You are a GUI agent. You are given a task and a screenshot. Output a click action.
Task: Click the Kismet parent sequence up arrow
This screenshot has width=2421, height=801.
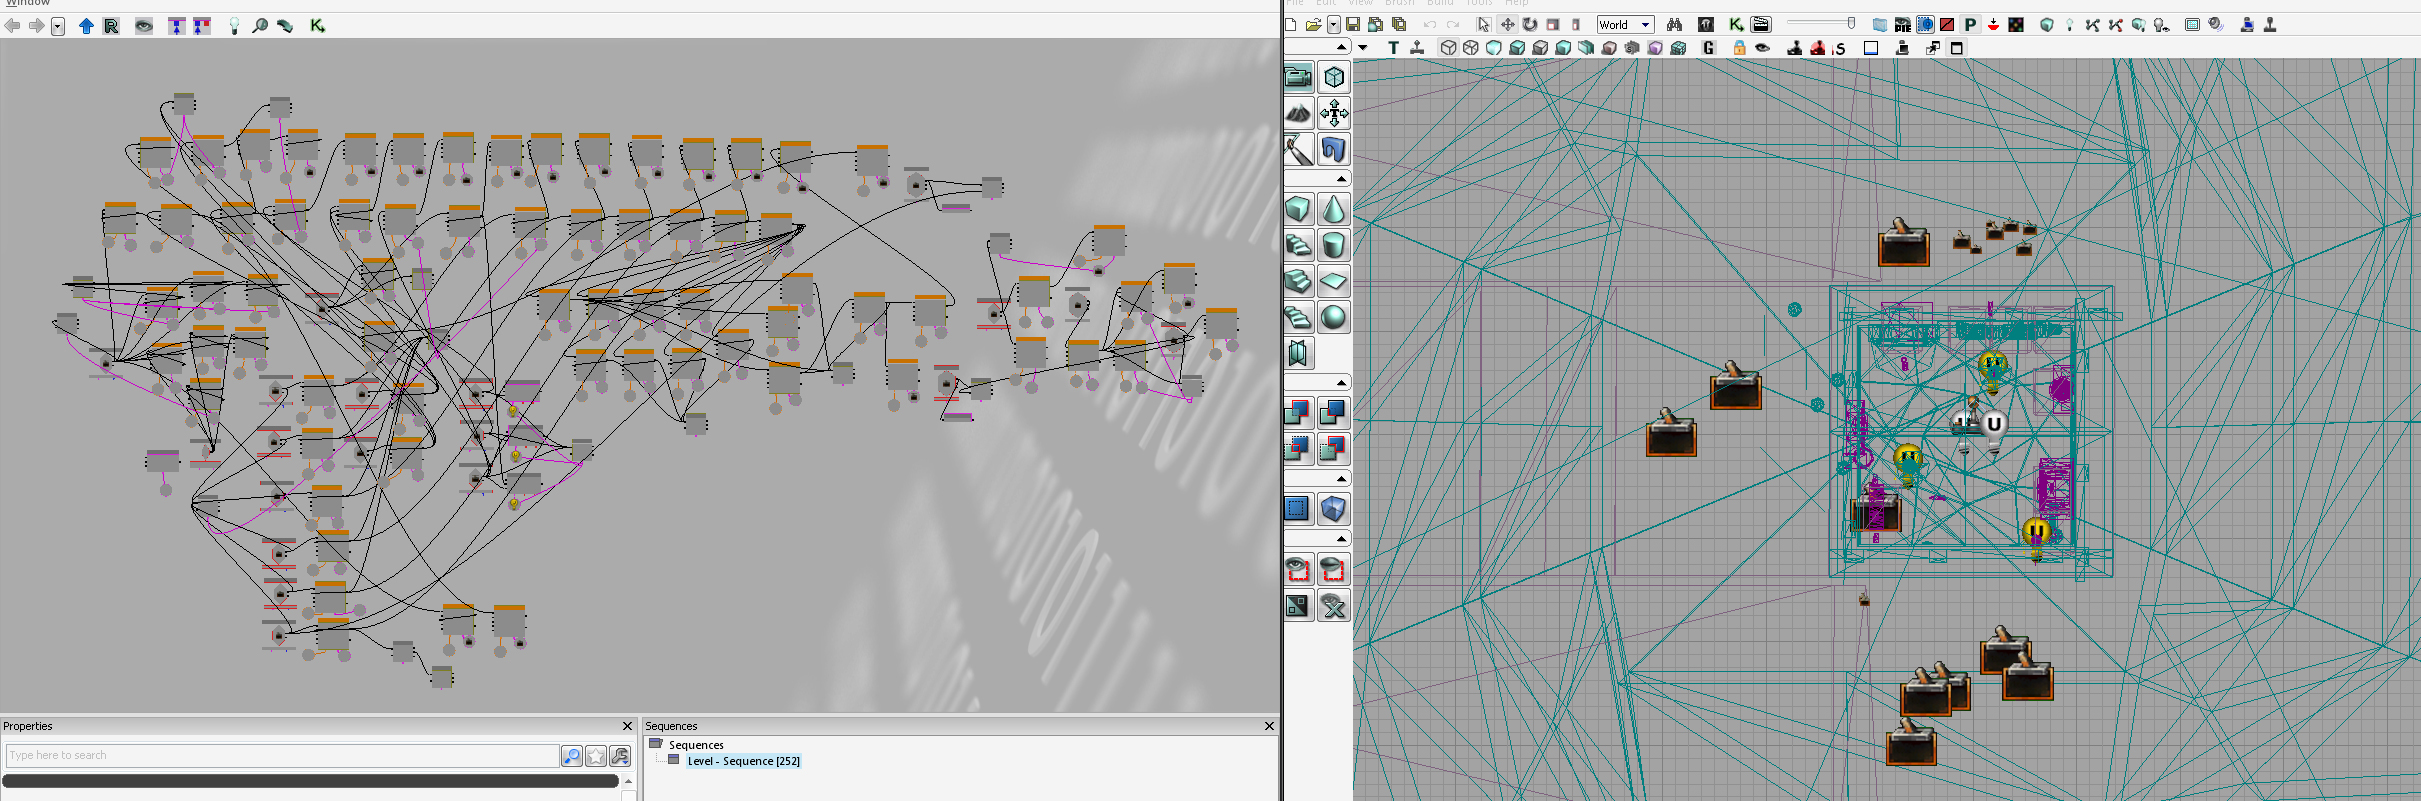86,26
